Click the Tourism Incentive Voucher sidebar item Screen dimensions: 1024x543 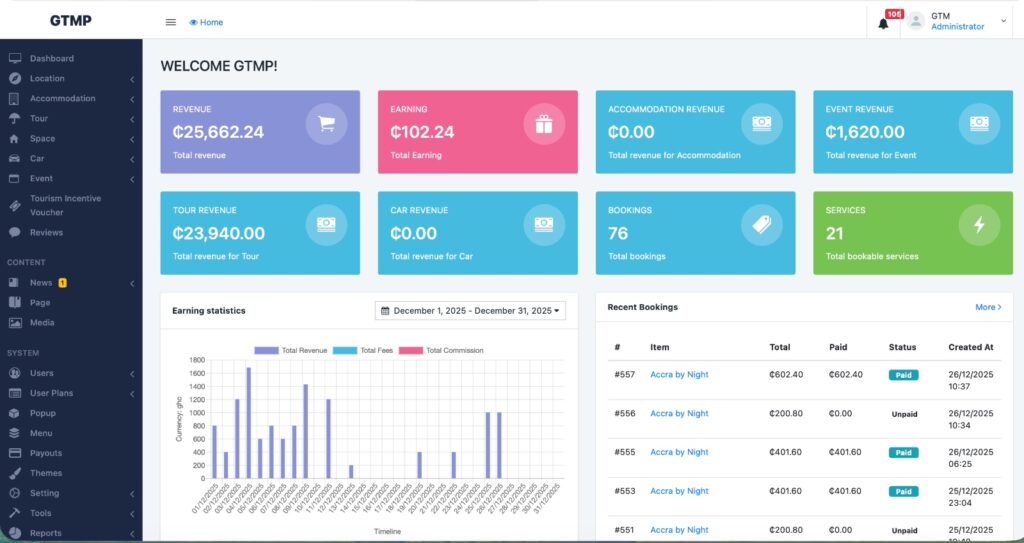tap(64, 205)
